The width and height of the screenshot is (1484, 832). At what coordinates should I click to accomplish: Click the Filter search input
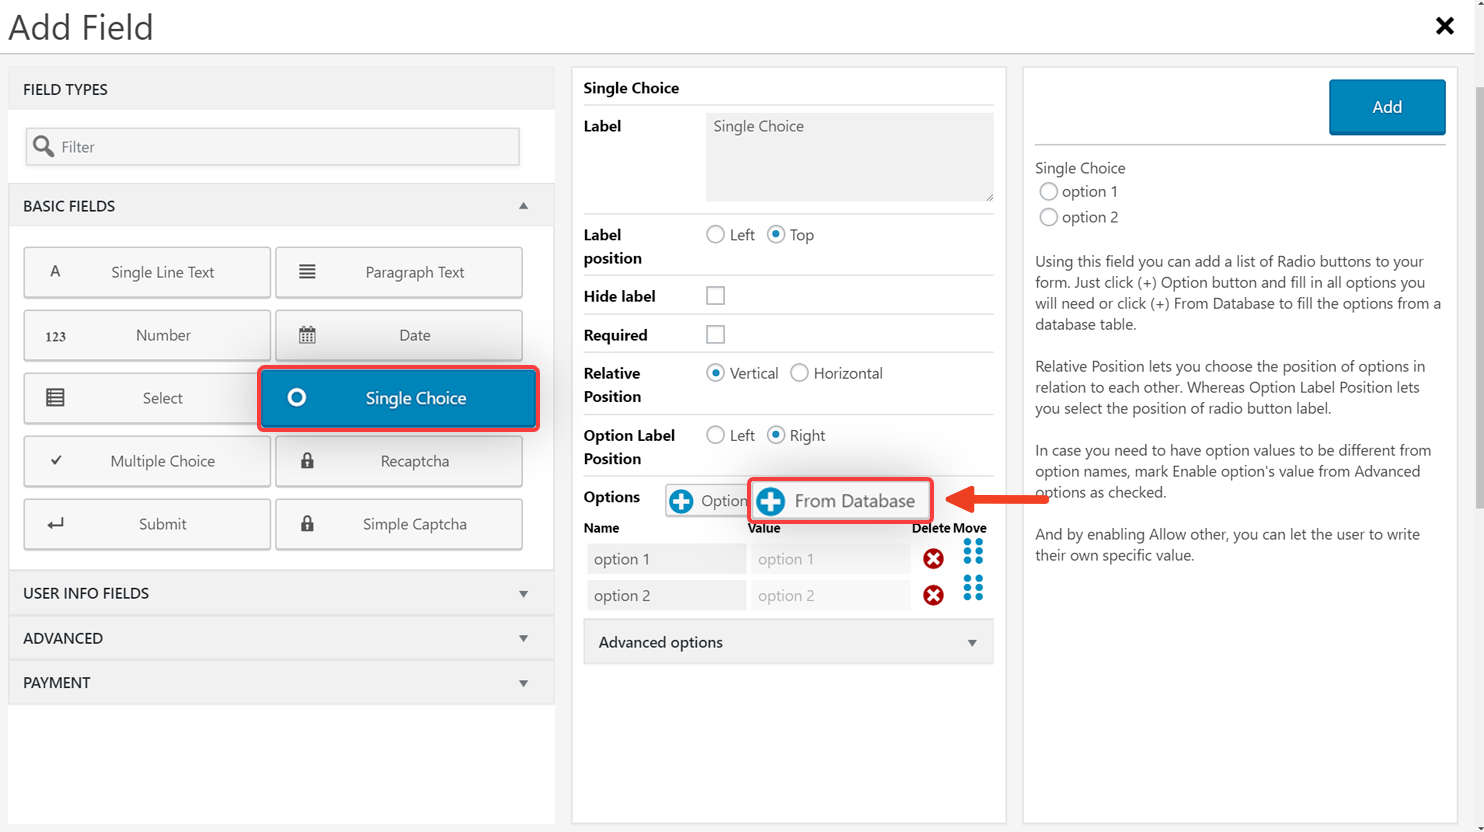273,147
